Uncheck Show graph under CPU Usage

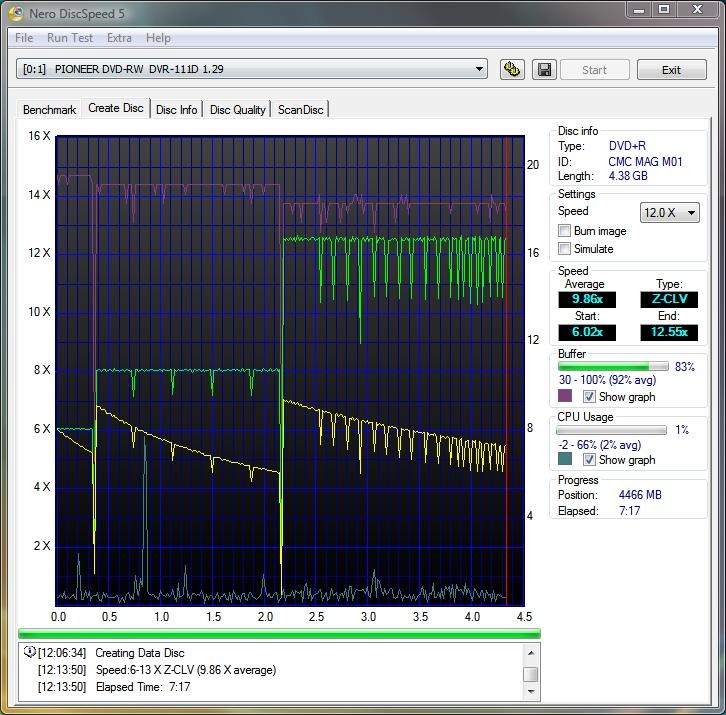click(x=589, y=460)
